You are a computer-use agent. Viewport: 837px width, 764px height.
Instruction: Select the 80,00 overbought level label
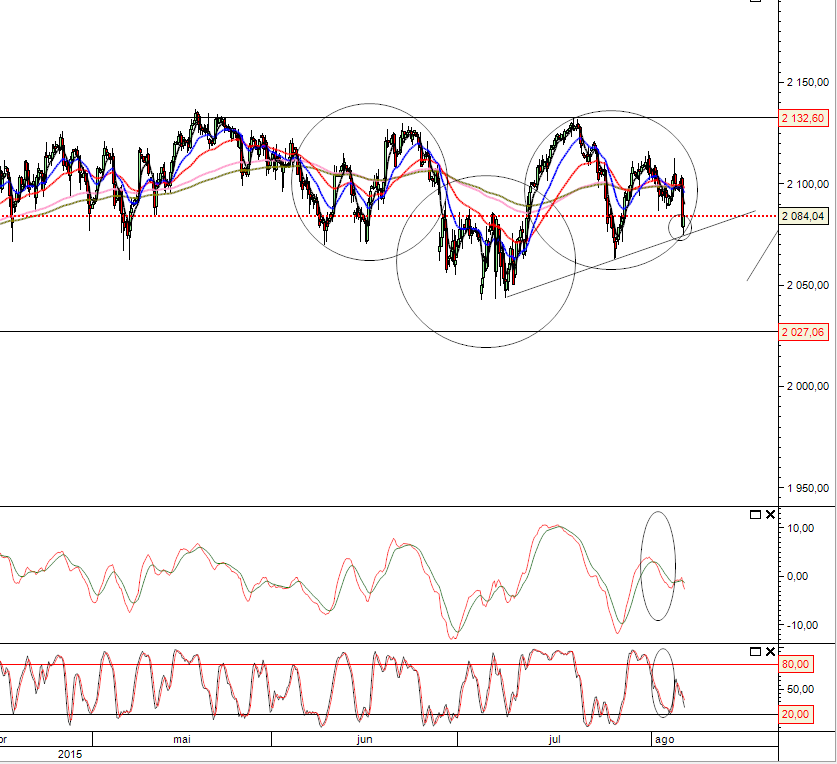pos(796,664)
